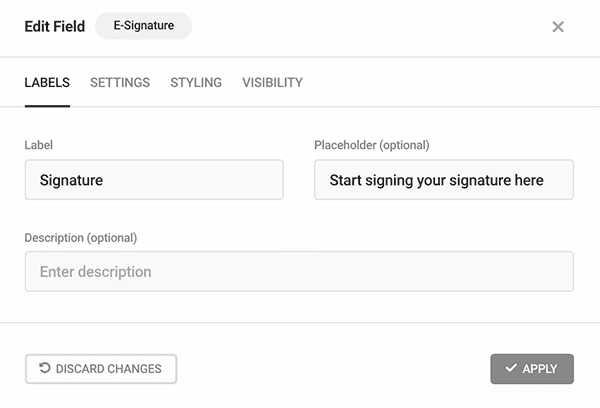This screenshot has width=600, height=408.
Task: Click the circular undo arrow icon
Action: (x=45, y=368)
